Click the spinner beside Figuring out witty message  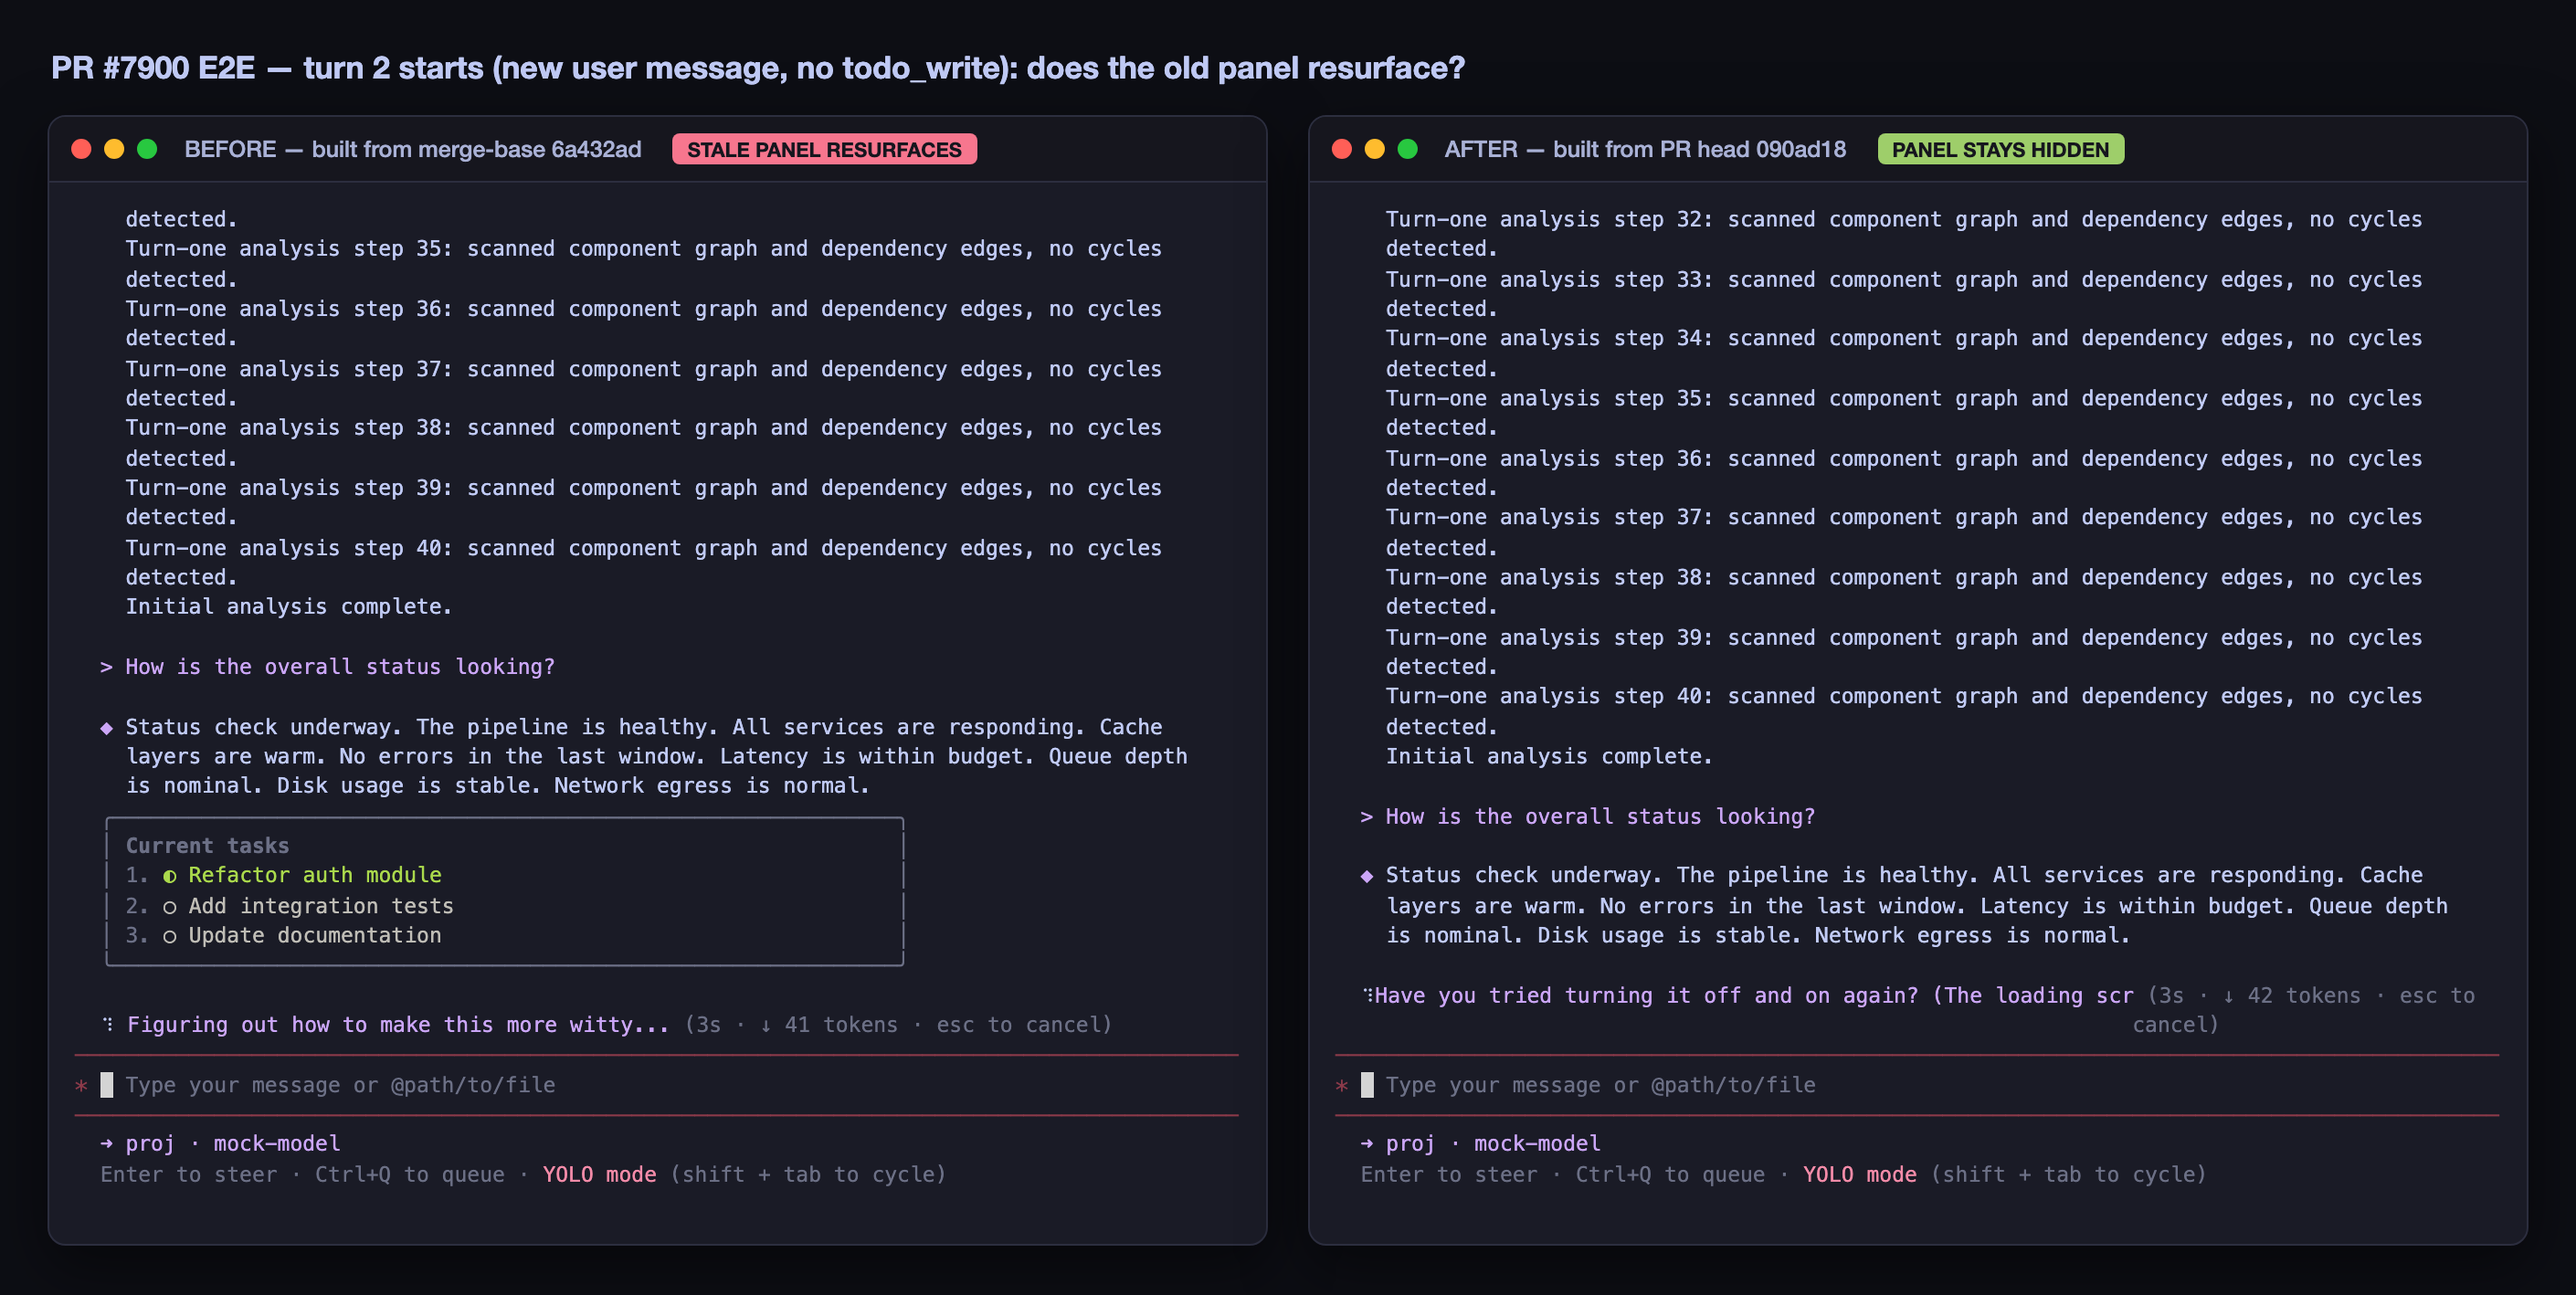(x=108, y=1024)
